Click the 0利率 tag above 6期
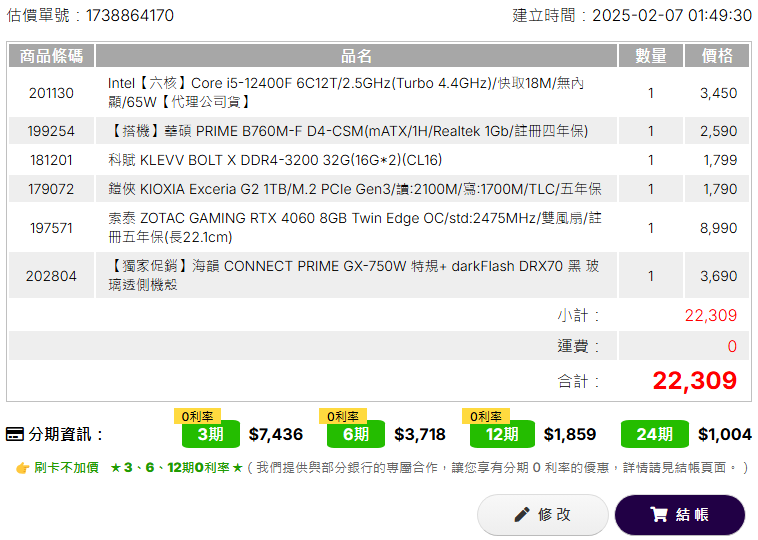Screen dimensions: 758x540 [343, 416]
